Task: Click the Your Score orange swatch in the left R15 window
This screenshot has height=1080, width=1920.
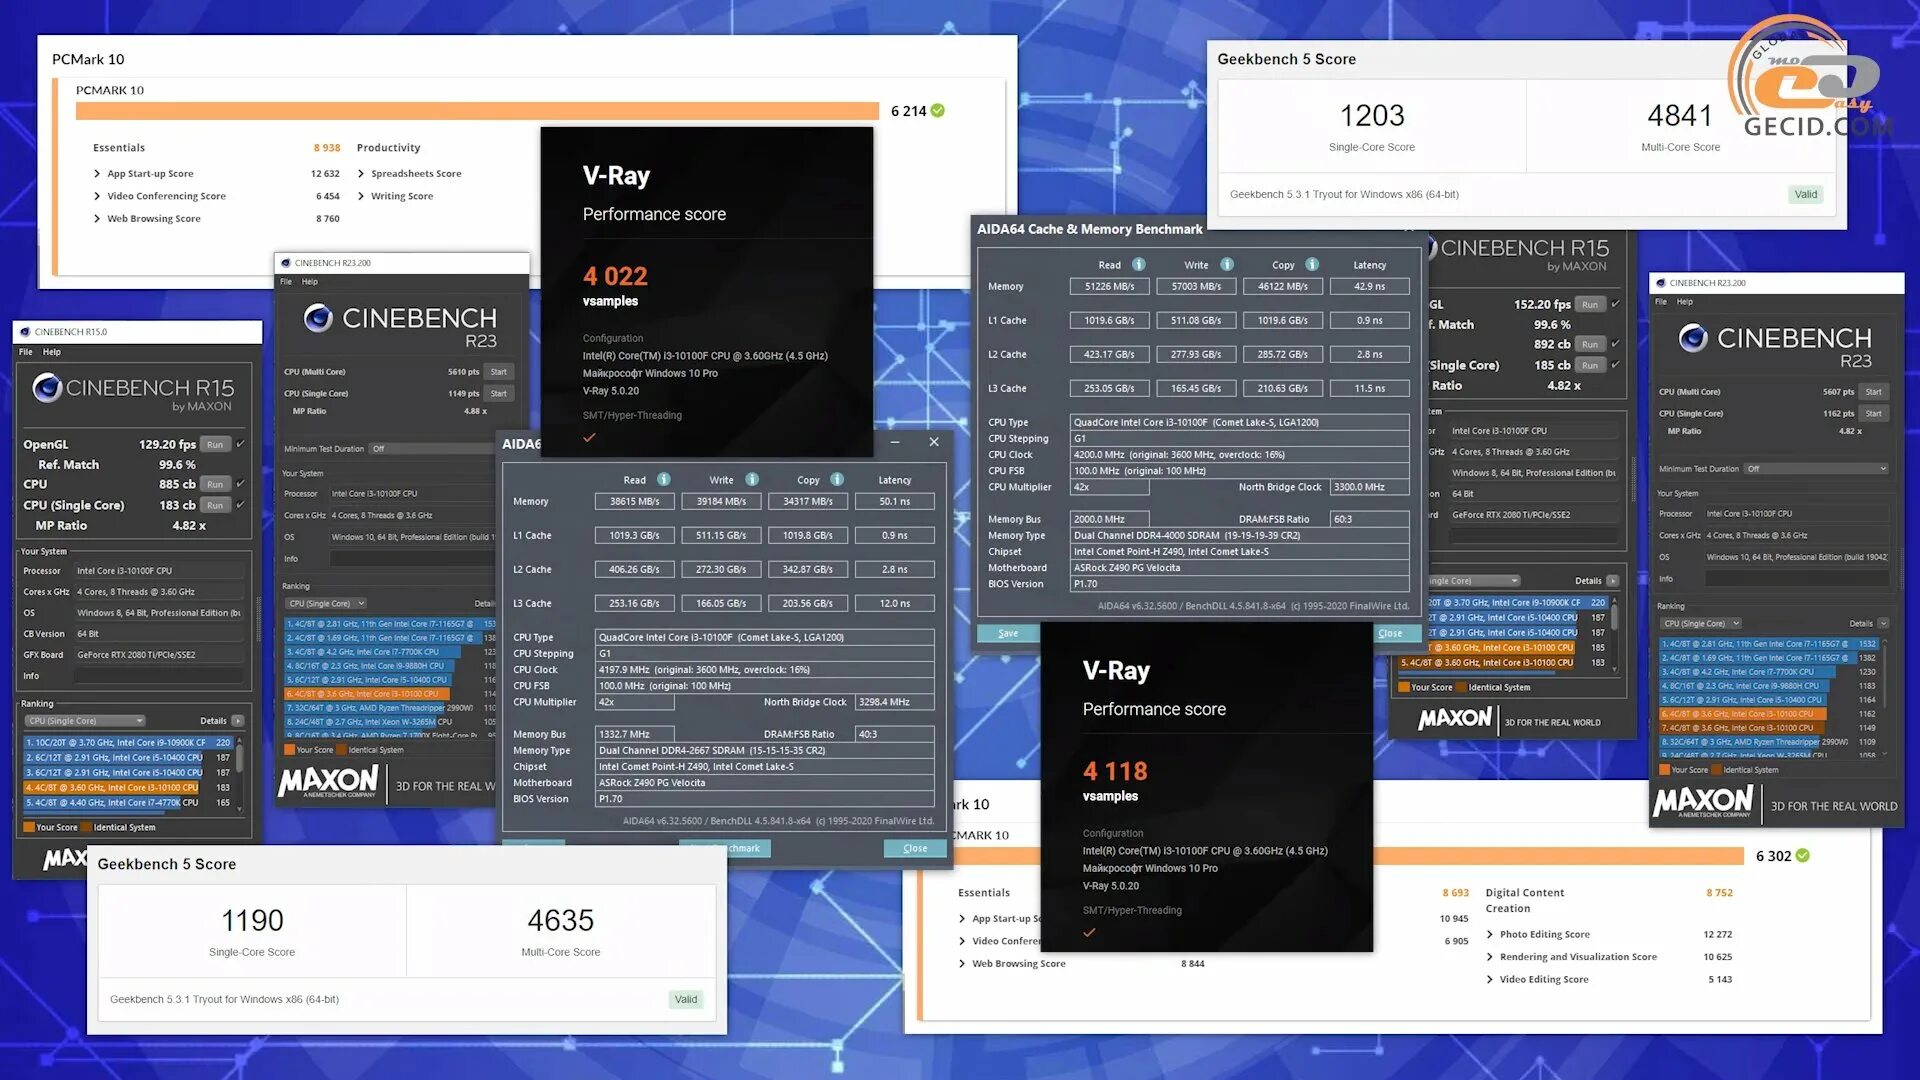Action: 29,828
